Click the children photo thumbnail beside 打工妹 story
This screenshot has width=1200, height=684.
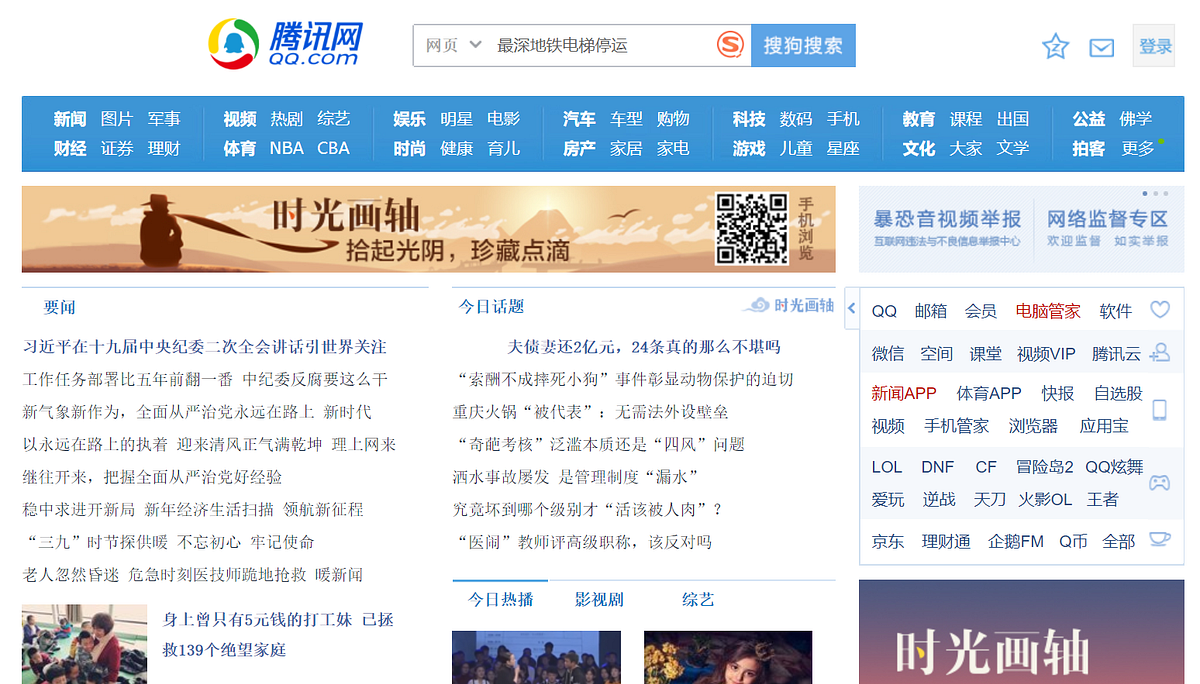coord(85,644)
